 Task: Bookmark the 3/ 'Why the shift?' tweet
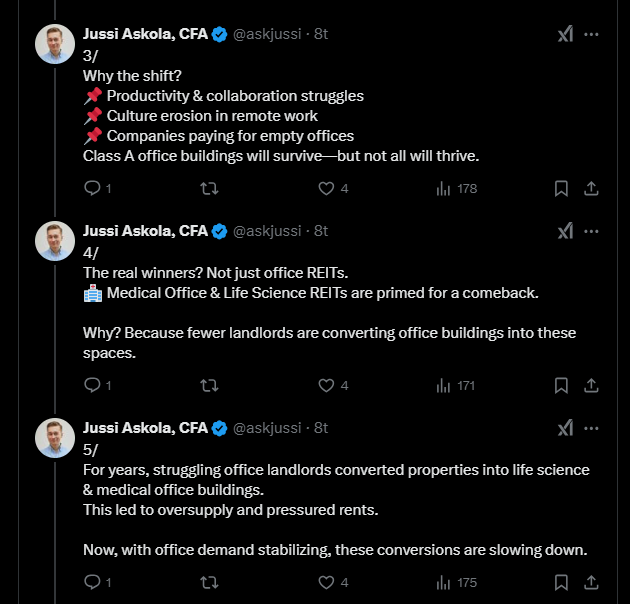pyautogui.click(x=561, y=188)
